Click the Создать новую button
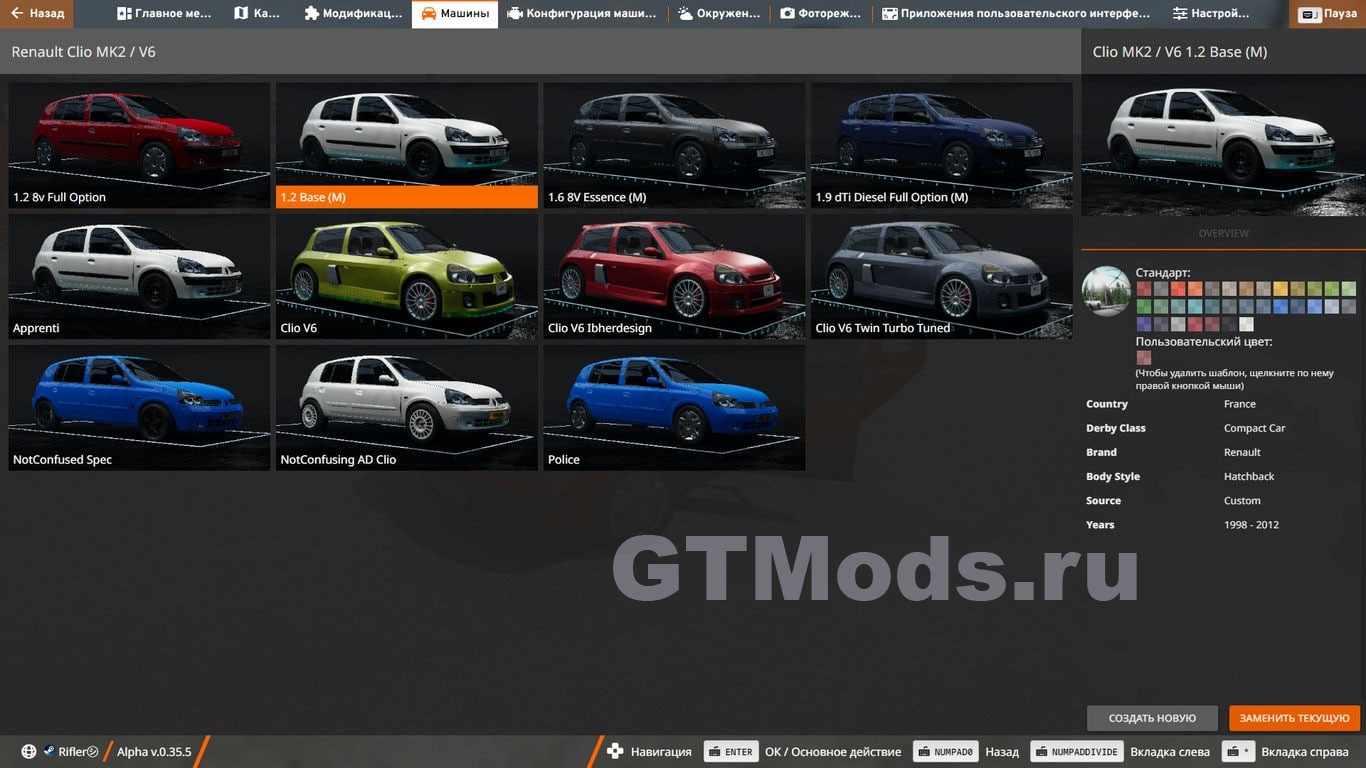The image size is (1366, 768). (x=1152, y=718)
